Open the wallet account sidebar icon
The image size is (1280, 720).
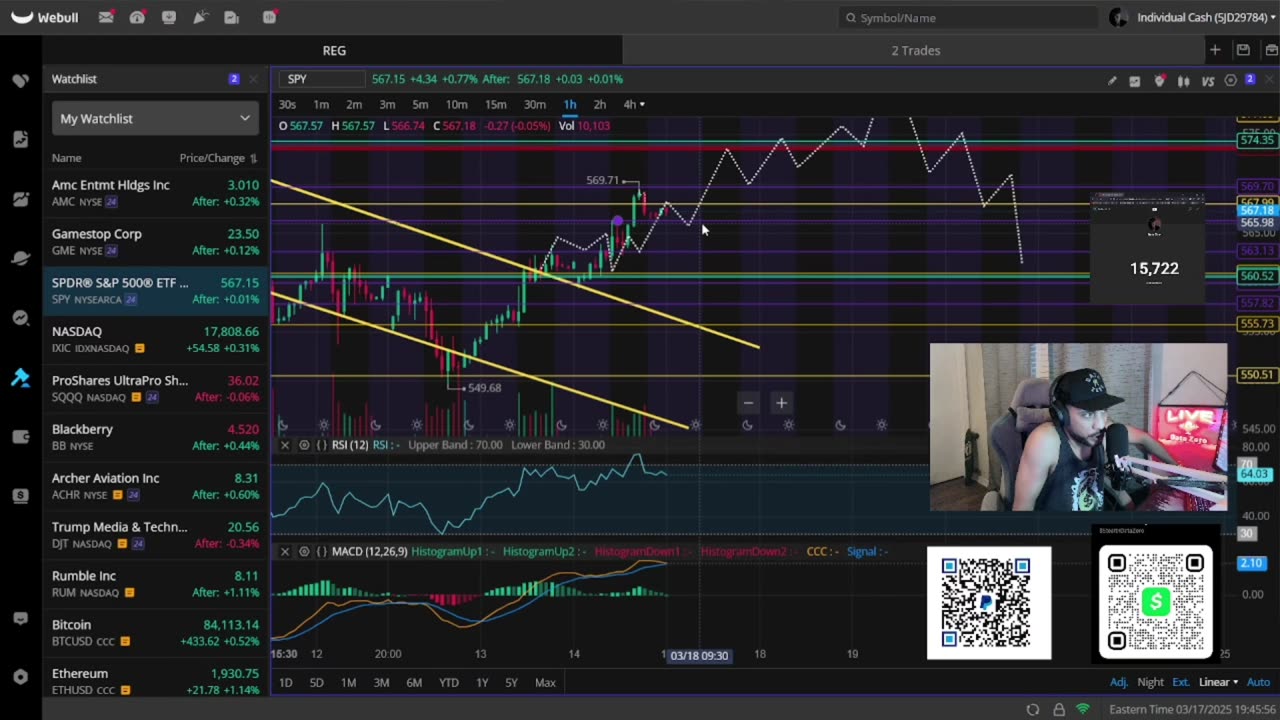point(20,437)
